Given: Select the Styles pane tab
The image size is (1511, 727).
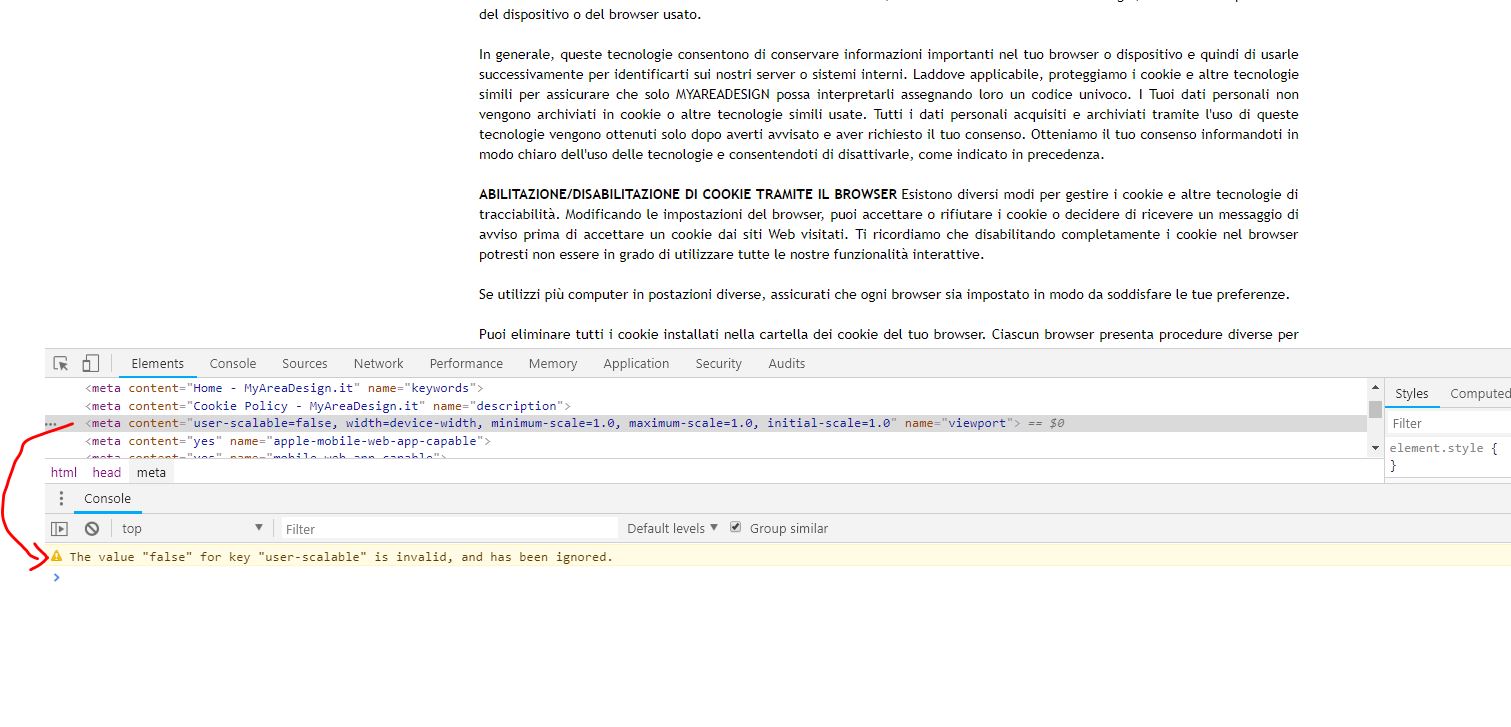Looking at the screenshot, I should coord(1412,393).
